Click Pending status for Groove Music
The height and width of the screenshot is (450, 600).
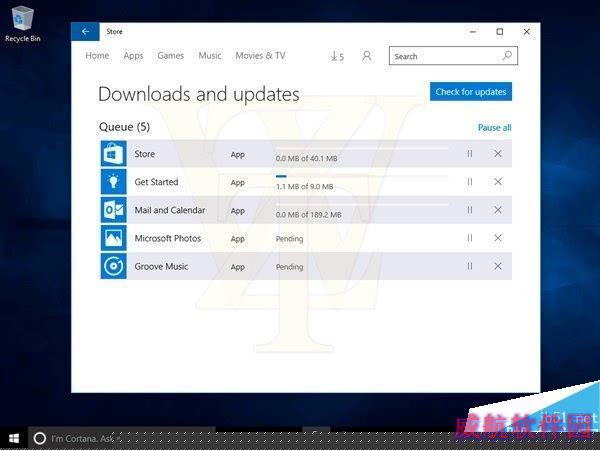click(289, 267)
